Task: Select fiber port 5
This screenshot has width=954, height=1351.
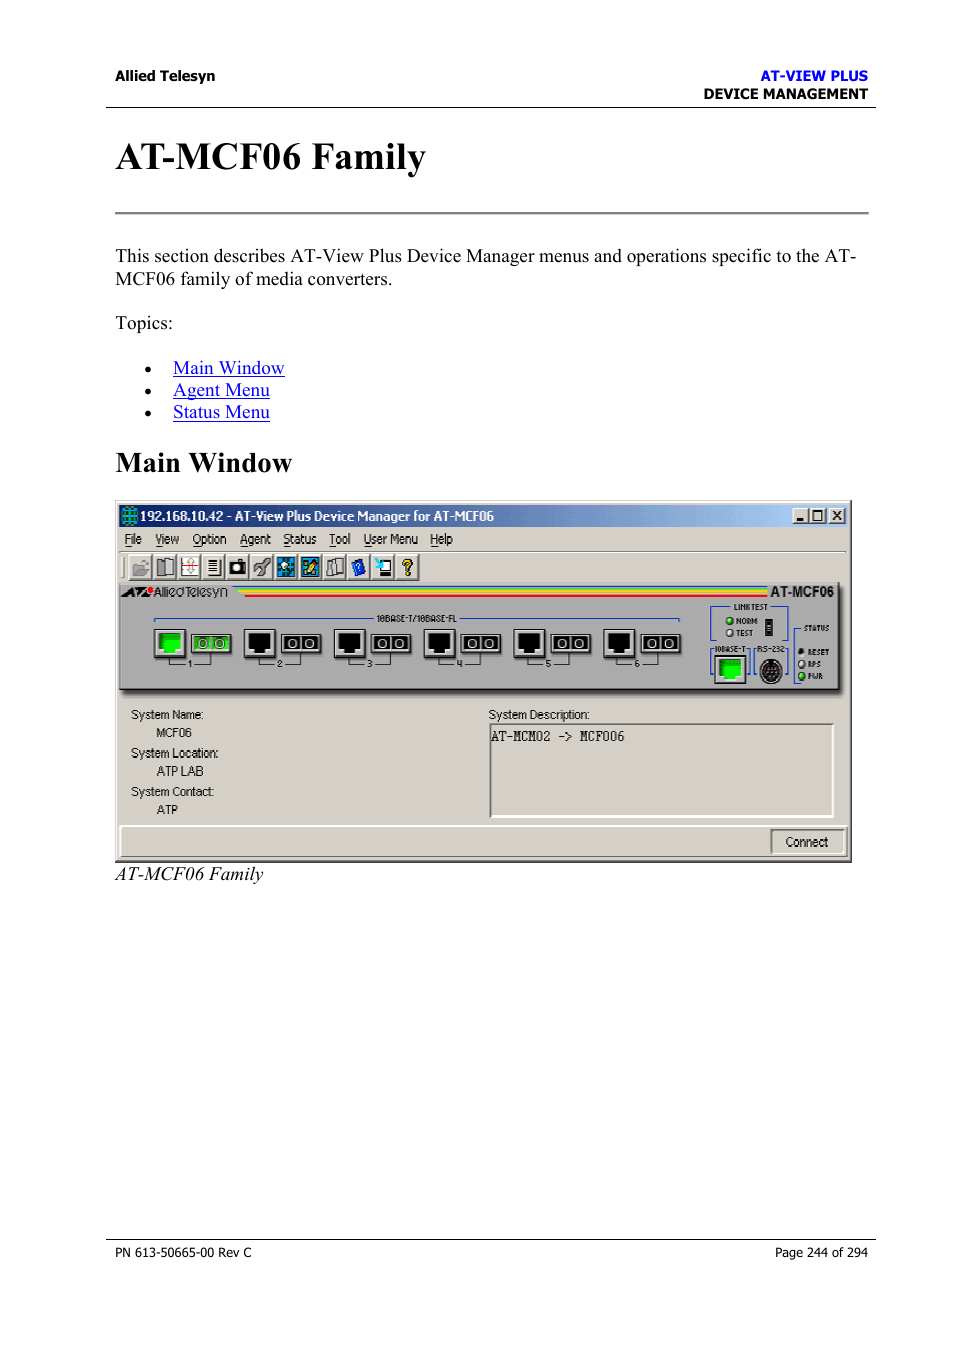Action: pos(570,643)
